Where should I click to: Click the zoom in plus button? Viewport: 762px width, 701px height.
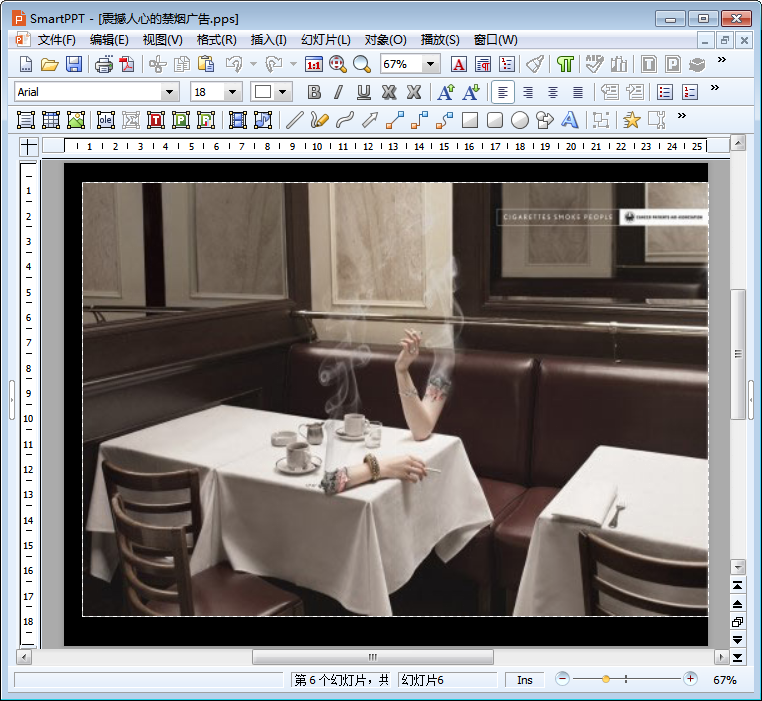690,679
